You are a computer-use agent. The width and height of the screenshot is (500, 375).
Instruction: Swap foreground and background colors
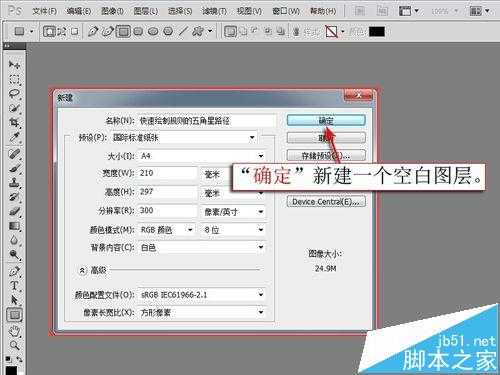19,359
